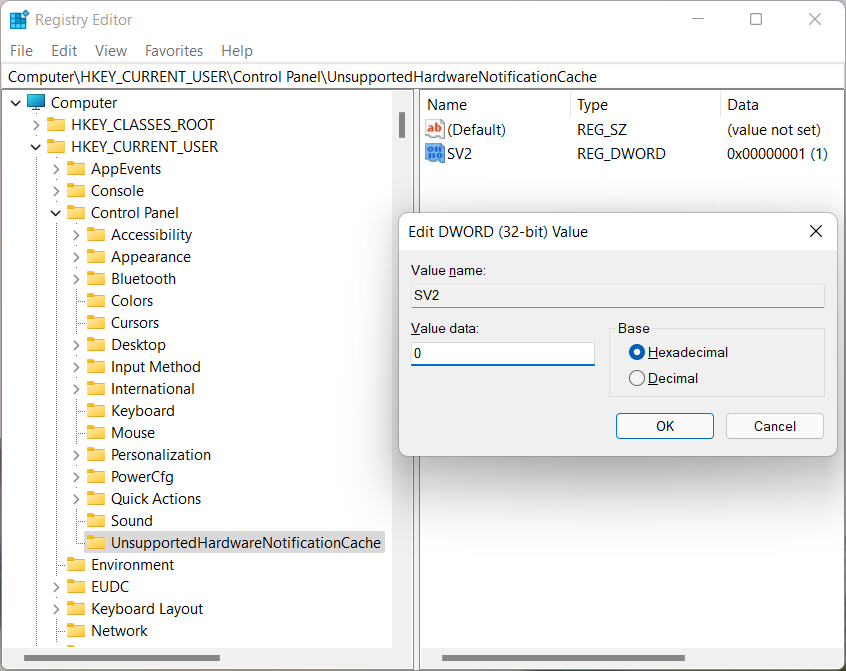Open the Favorites menu

pyautogui.click(x=173, y=50)
